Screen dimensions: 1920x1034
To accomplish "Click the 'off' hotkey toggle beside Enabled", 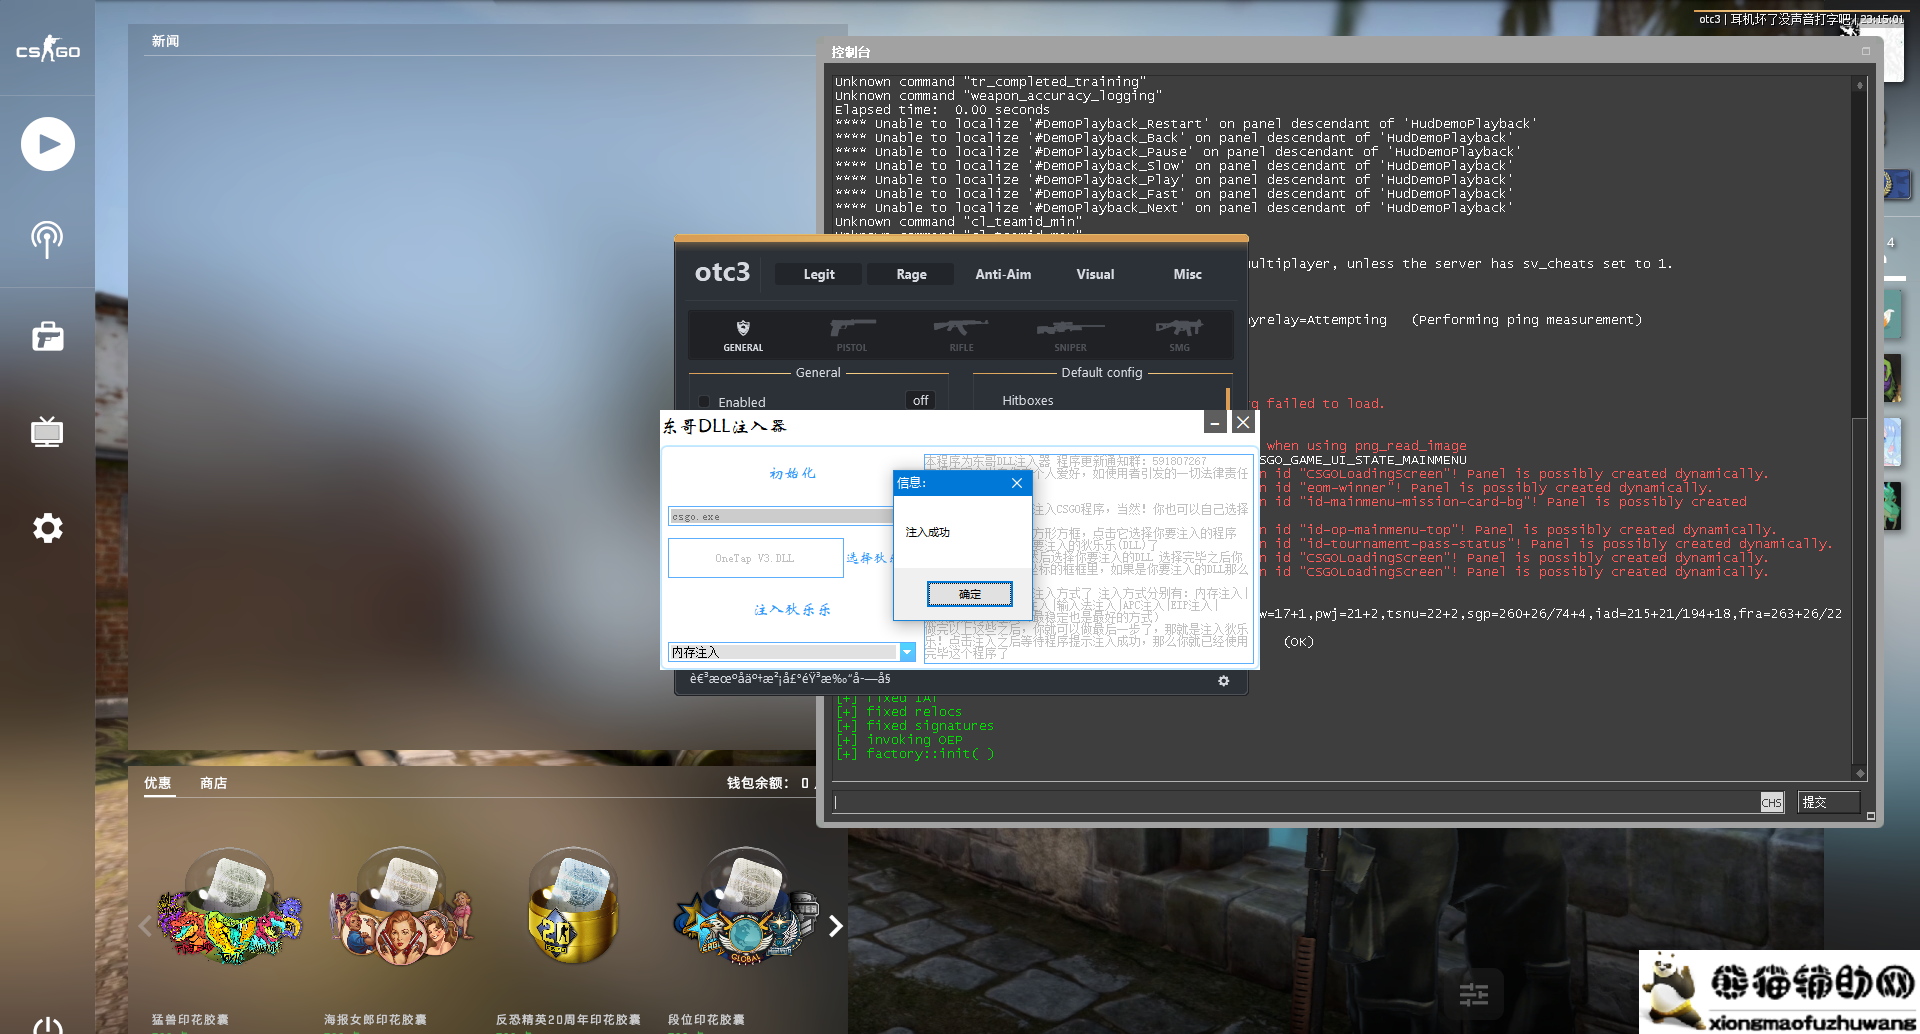I will (920, 400).
